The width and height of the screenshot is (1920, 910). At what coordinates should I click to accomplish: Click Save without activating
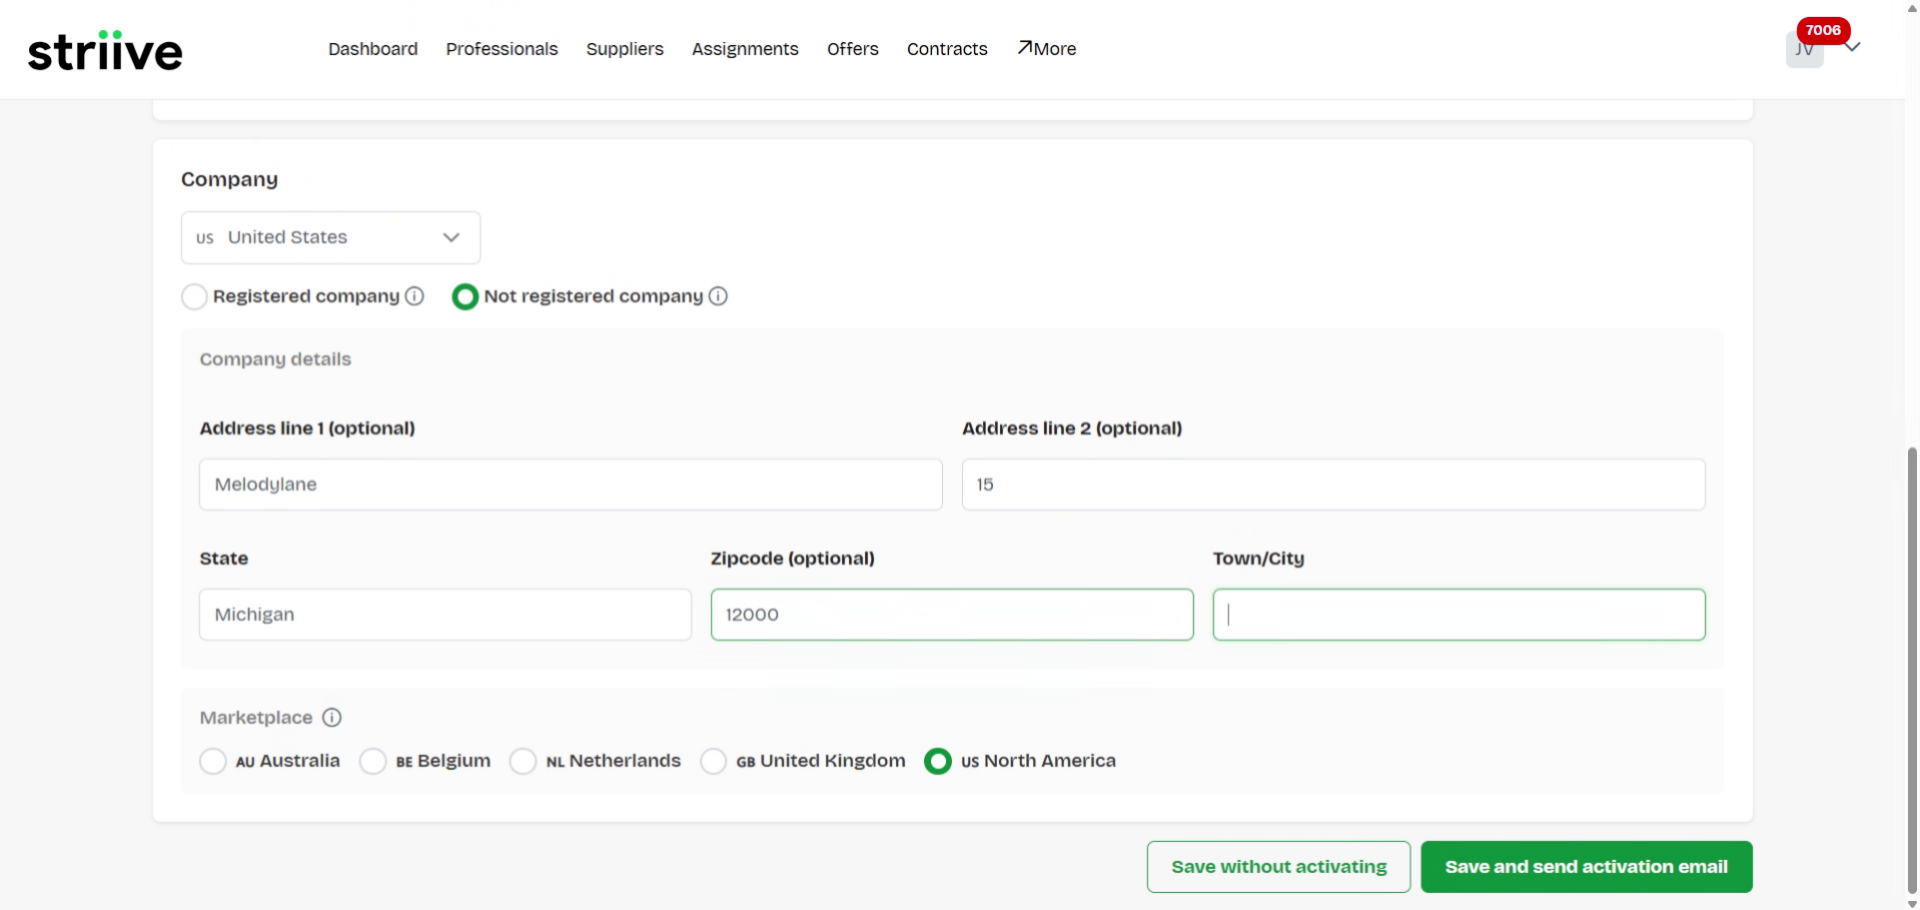coord(1278,867)
